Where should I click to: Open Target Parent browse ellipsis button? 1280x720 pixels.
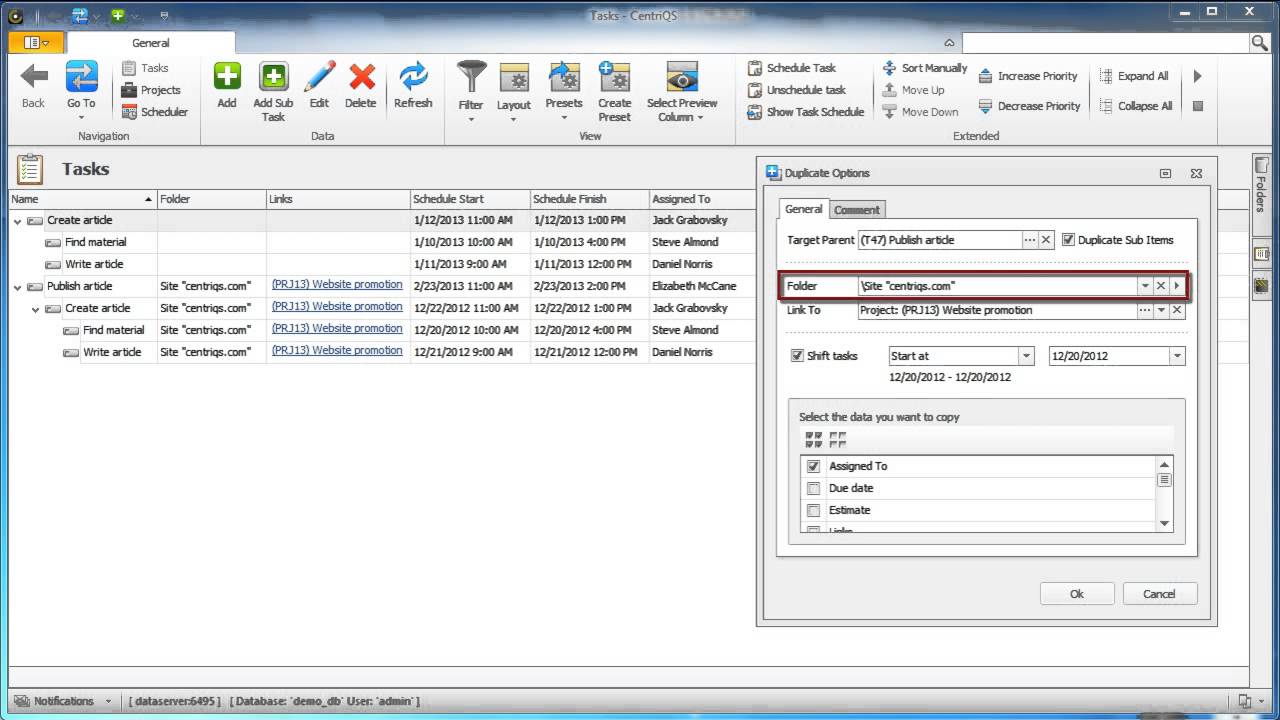(1030, 240)
